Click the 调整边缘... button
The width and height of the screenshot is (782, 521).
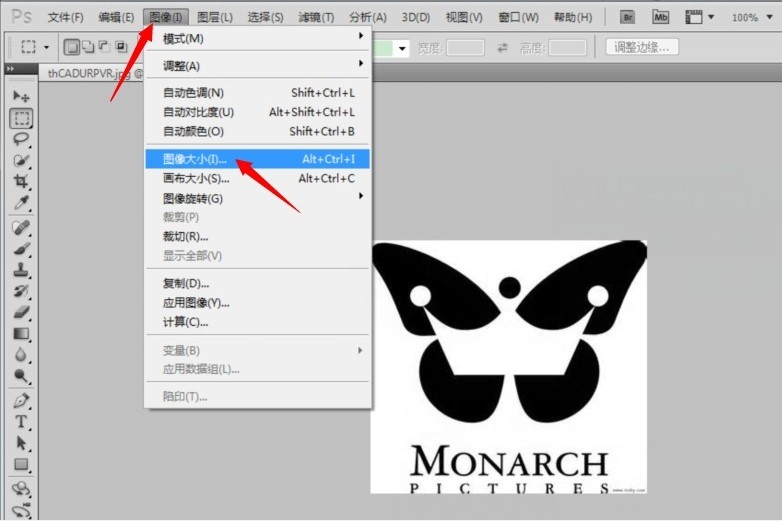coord(643,47)
